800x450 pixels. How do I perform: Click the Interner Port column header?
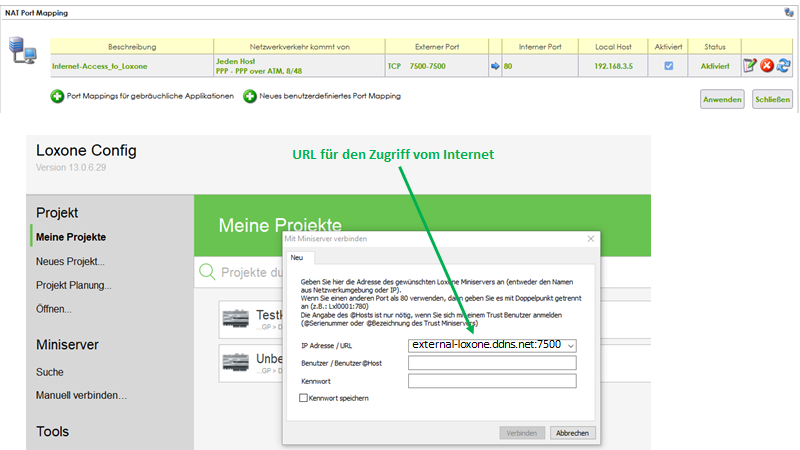(x=540, y=46)
